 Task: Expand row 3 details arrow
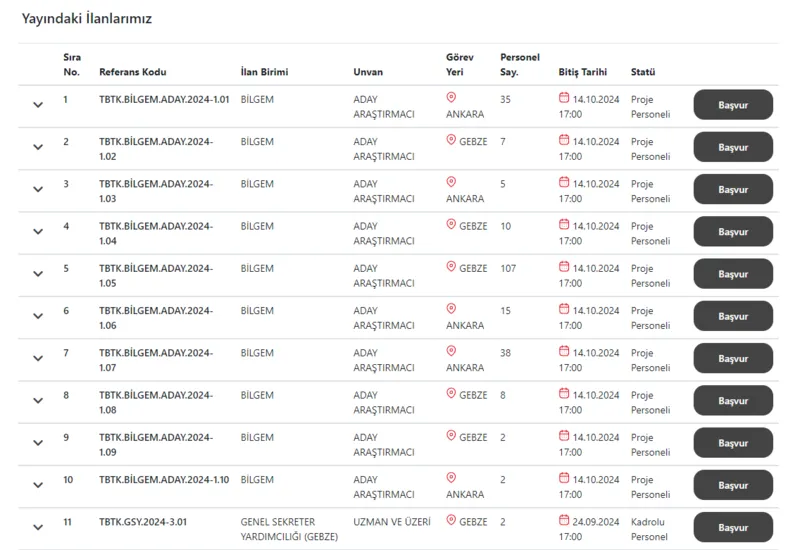point(38,189)
